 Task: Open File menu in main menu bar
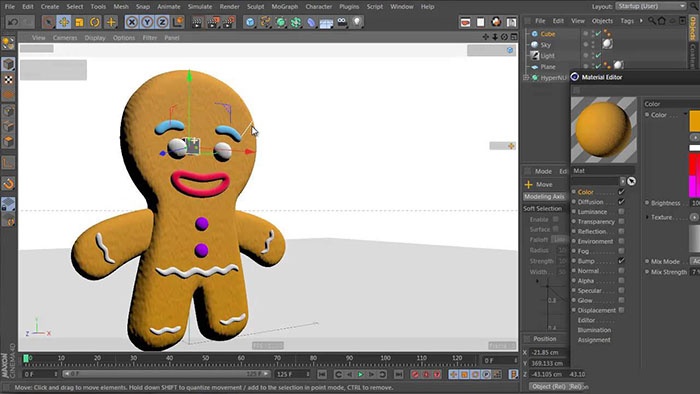point(9,7)
